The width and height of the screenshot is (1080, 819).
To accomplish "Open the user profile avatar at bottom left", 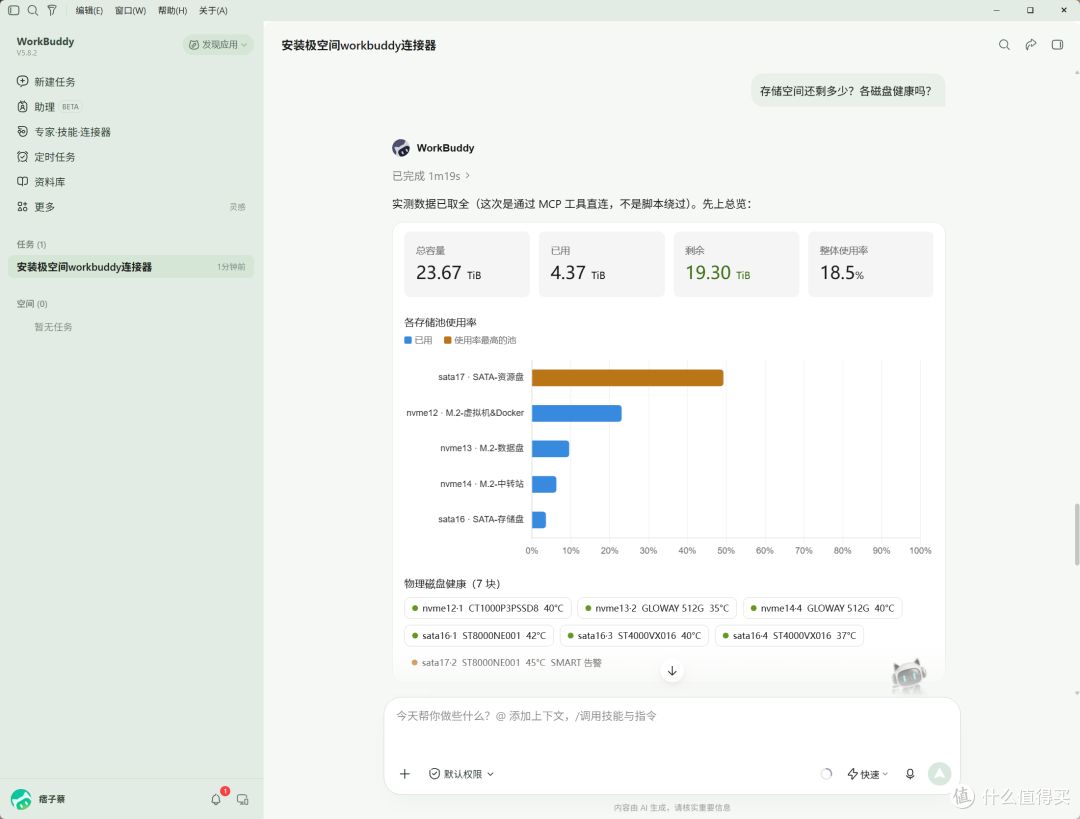I will [21, 799].
